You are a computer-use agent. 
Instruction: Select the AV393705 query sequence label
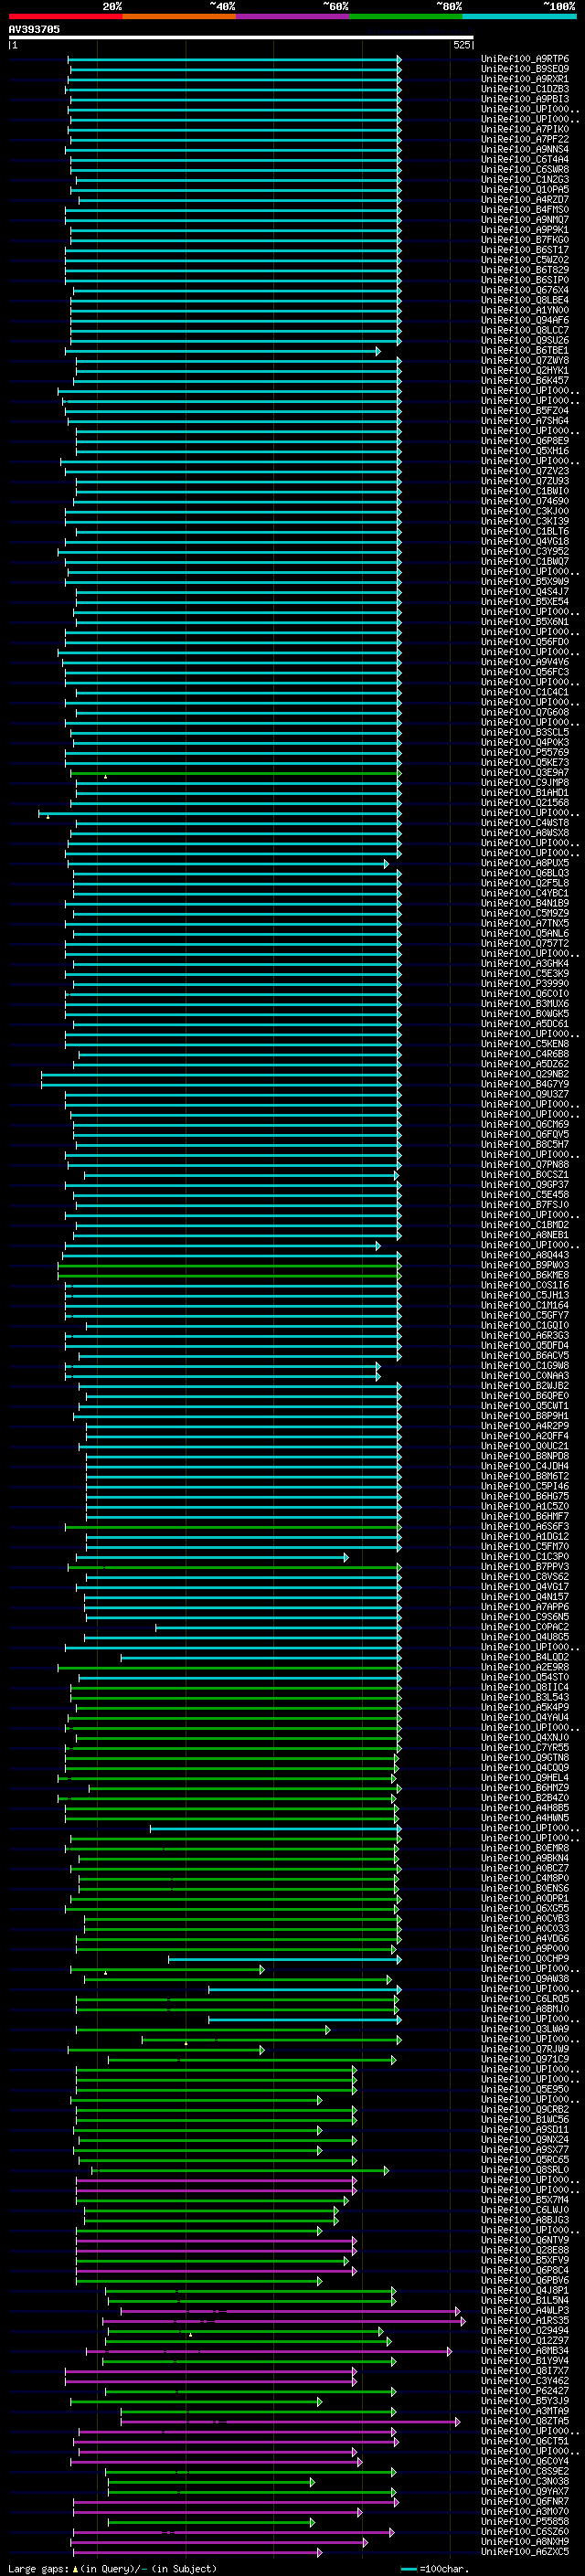(x=34, y=29)
